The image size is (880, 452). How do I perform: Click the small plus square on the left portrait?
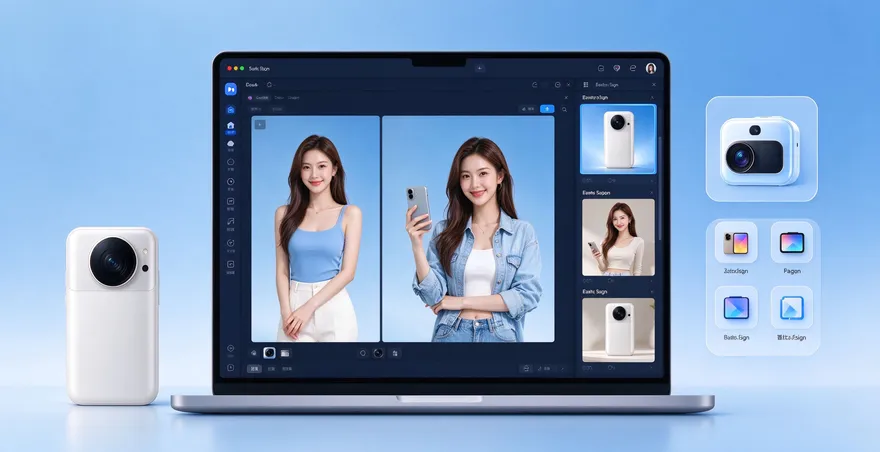(x=260, y=125)
